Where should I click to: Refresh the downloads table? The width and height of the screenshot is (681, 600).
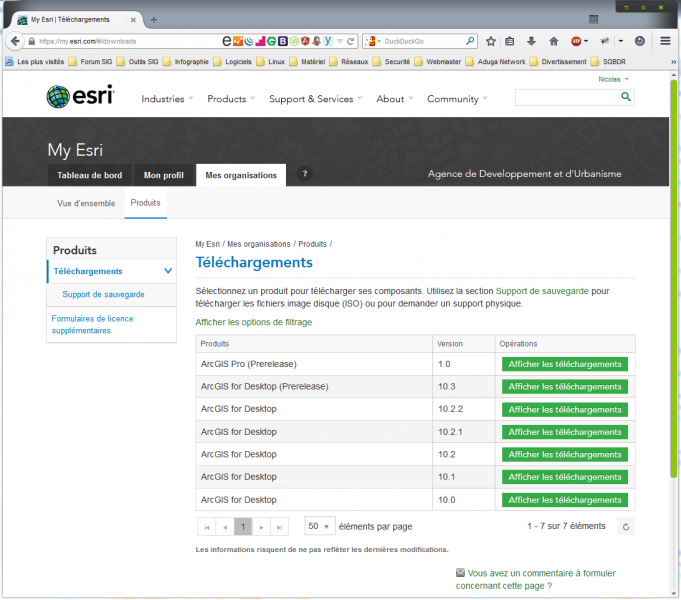[x=626, y=526]
